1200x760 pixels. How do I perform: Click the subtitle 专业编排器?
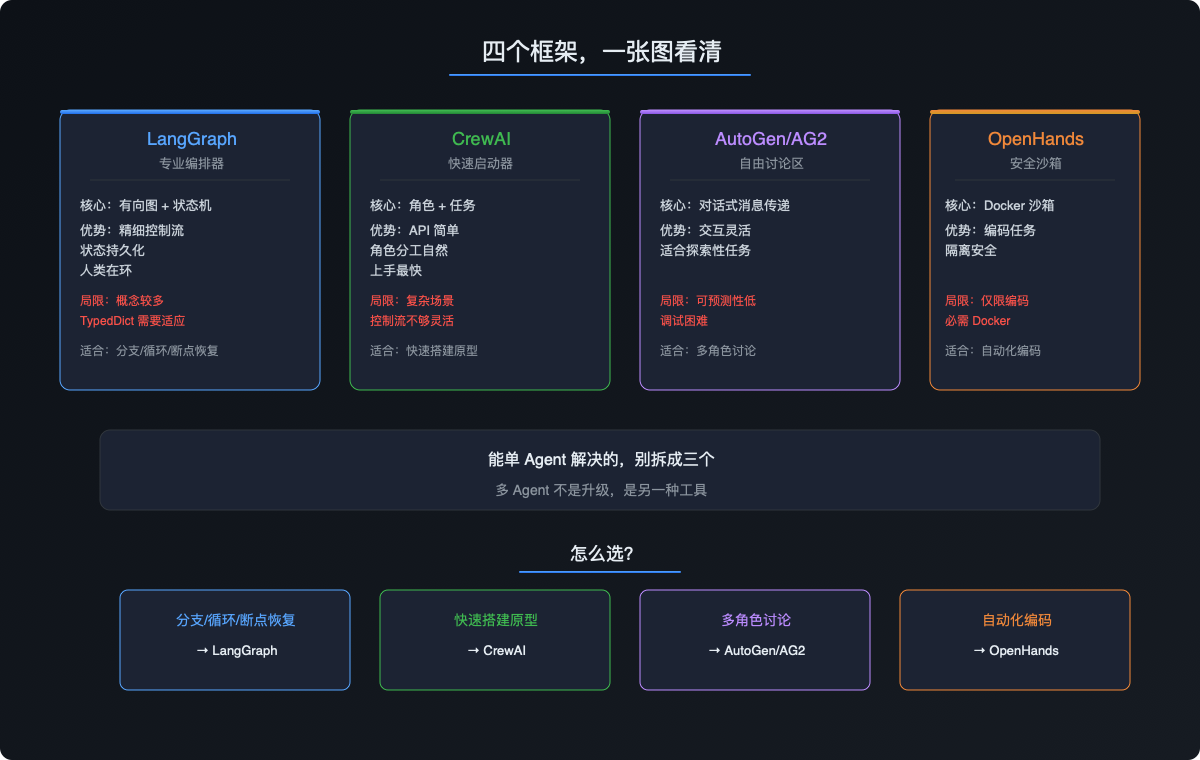tap(192, 163)
